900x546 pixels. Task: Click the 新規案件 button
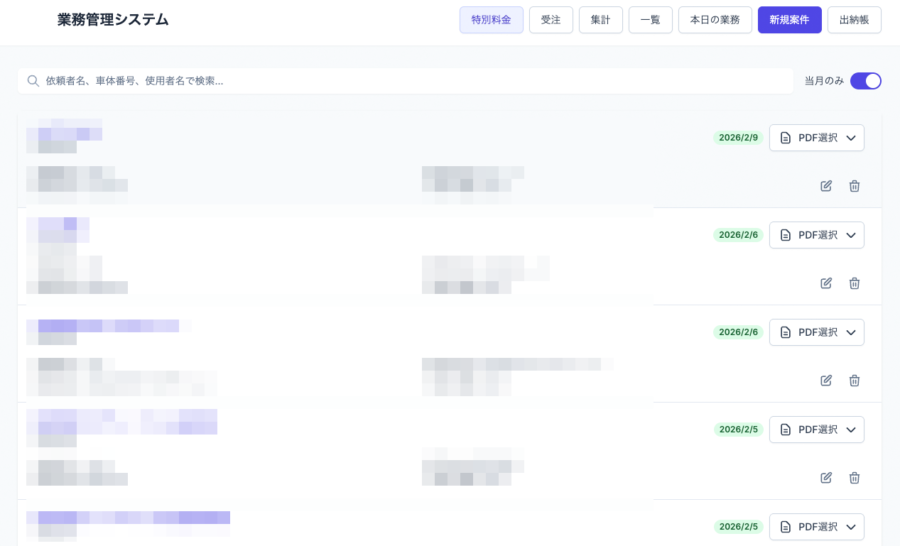coord(789,20)
